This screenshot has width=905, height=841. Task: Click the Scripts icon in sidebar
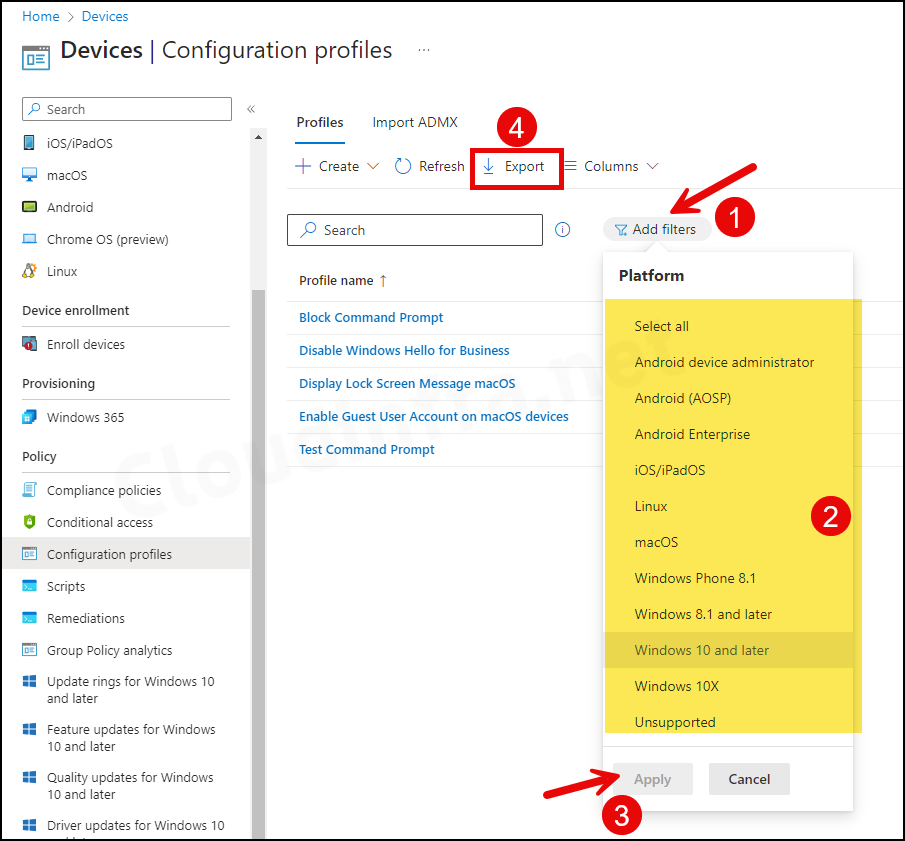pos(29,585)
